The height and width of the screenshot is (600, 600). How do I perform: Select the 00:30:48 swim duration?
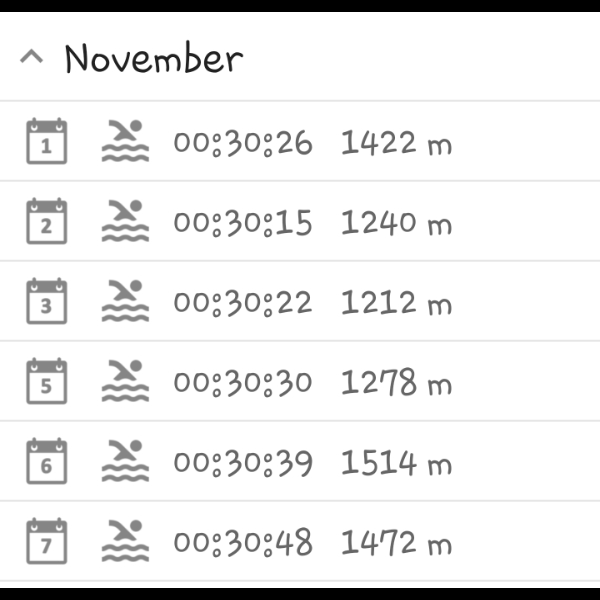point(243,543)
